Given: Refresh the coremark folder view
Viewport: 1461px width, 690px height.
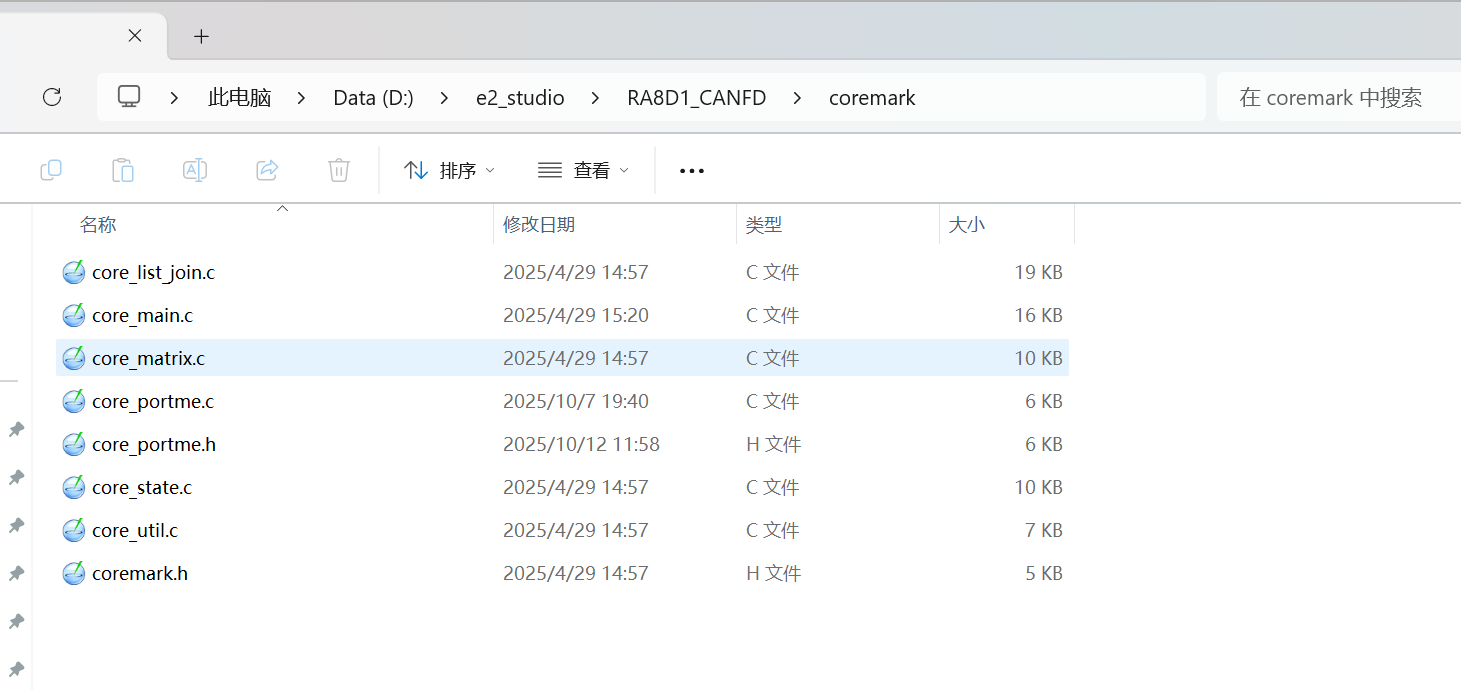Looking at the screenshot, I should [52, 97].
